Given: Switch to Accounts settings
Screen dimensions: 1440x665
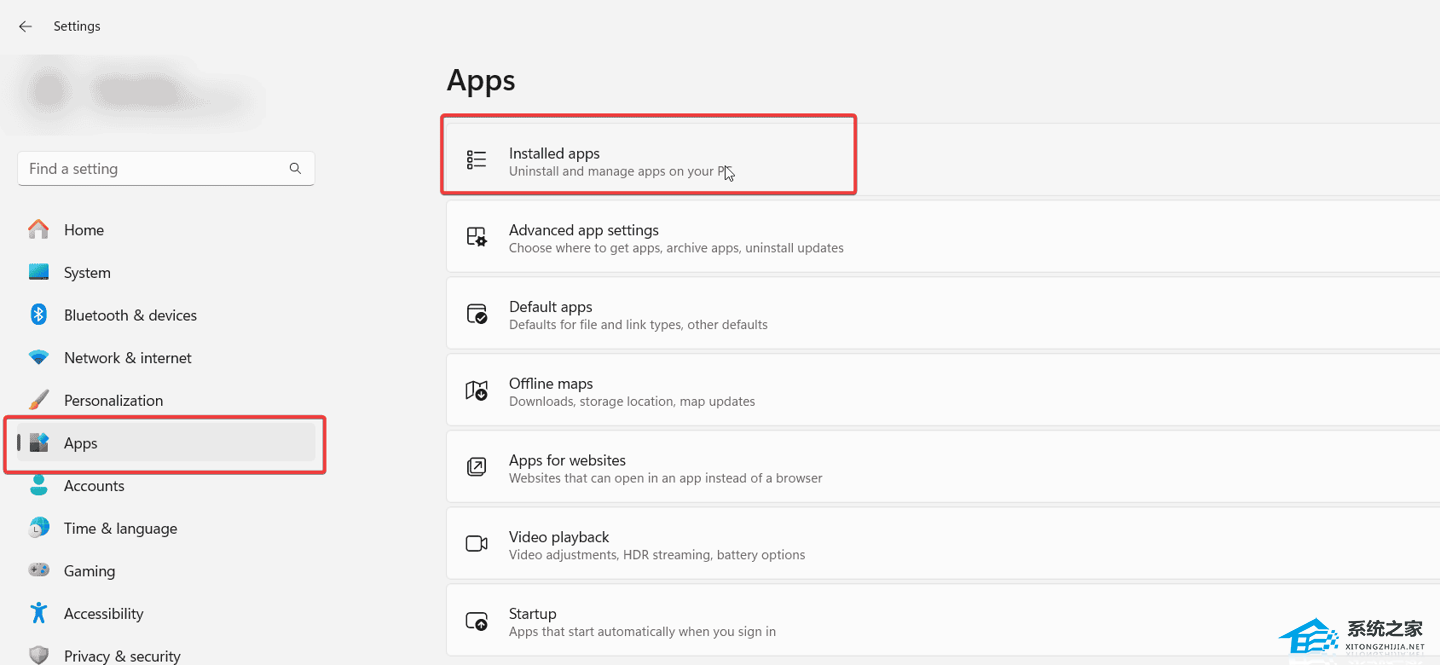Looking at the screenshot, I should pos(94,486).
